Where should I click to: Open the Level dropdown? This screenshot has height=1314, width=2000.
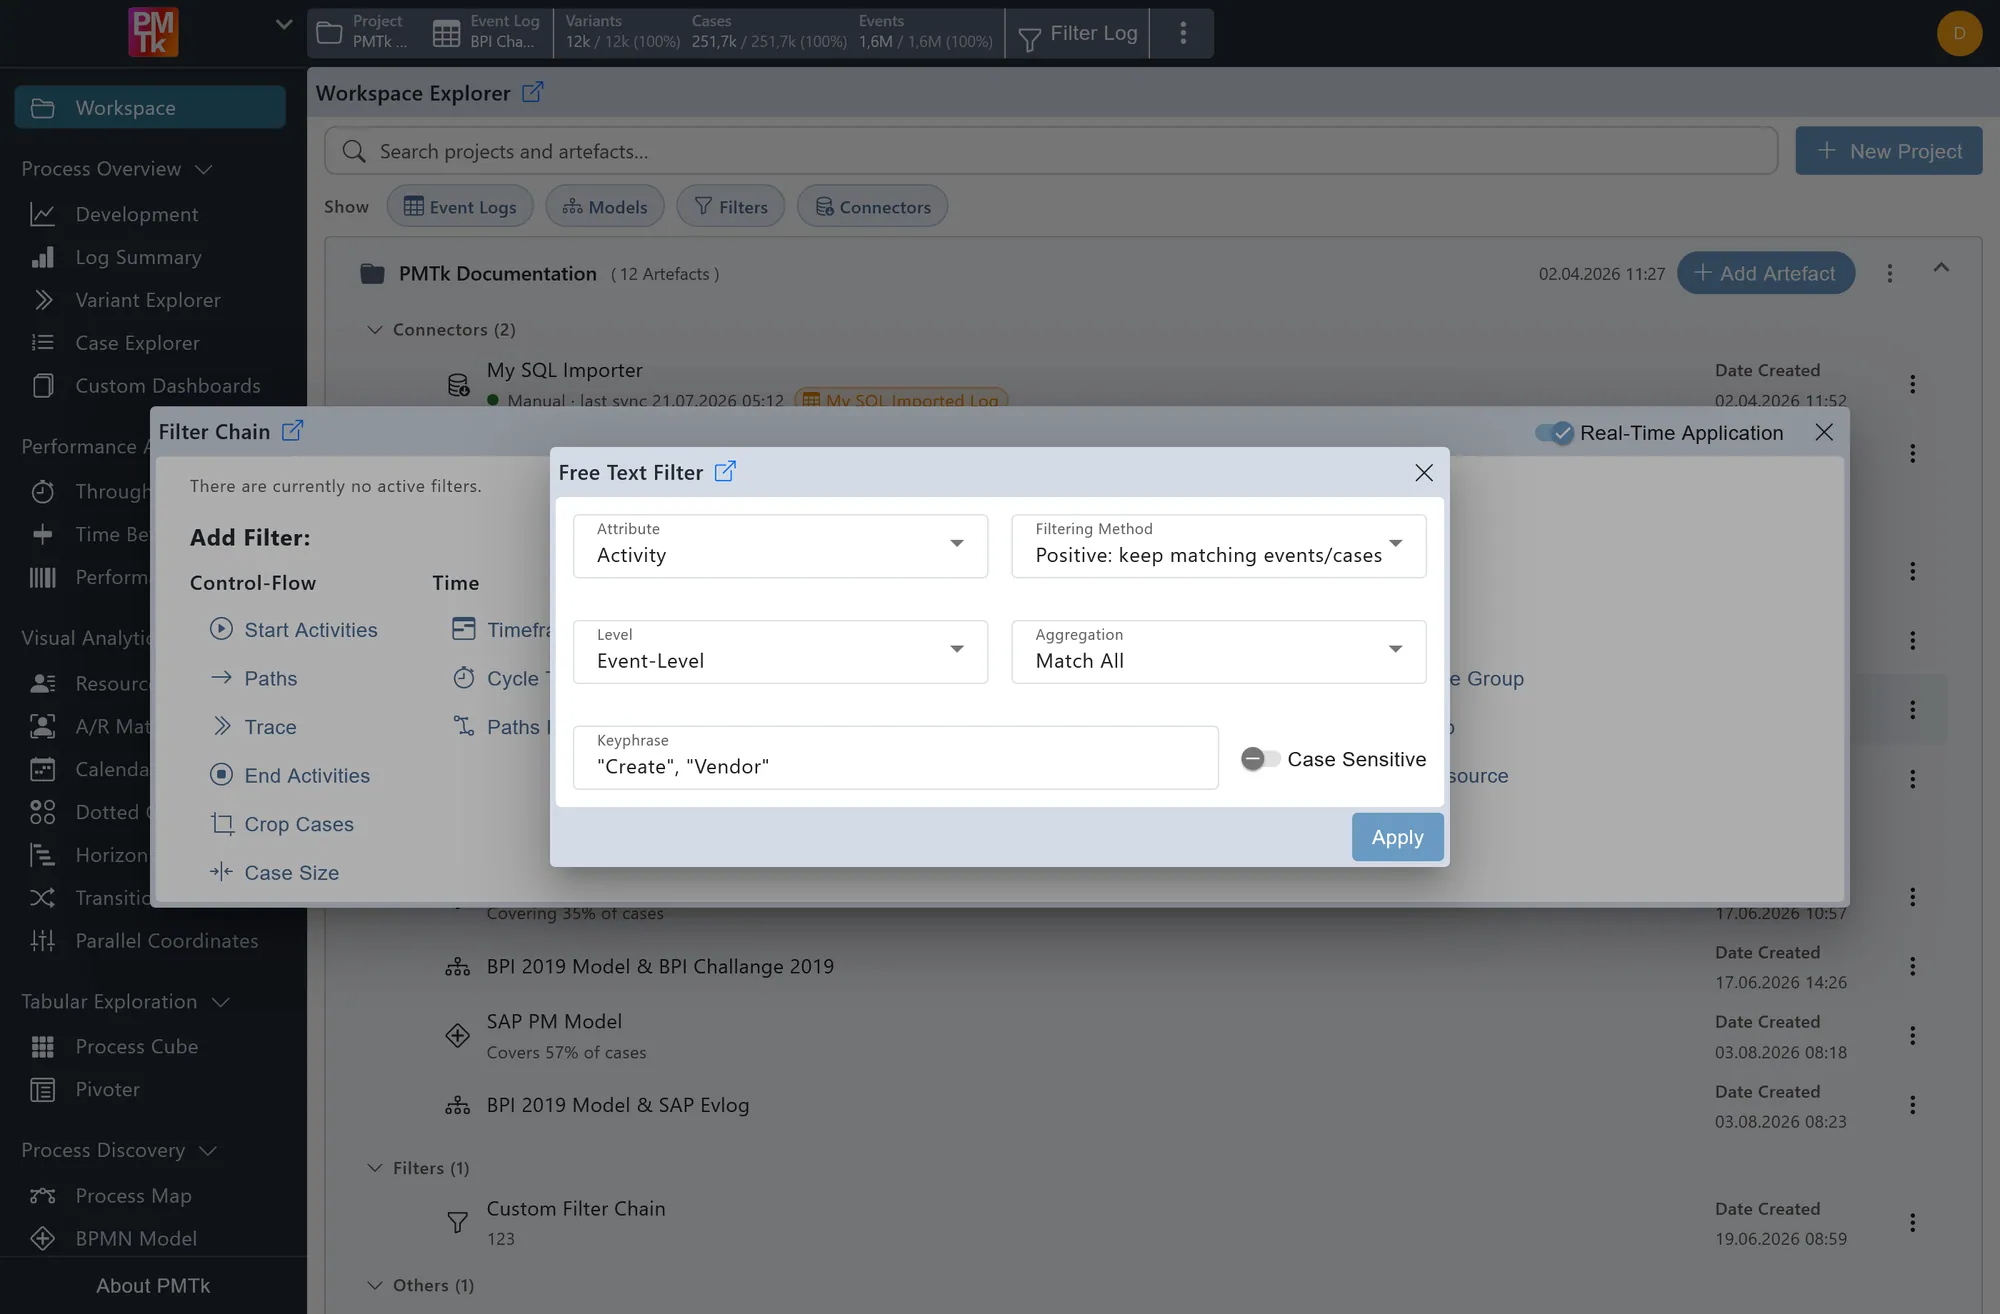[781, 651]
